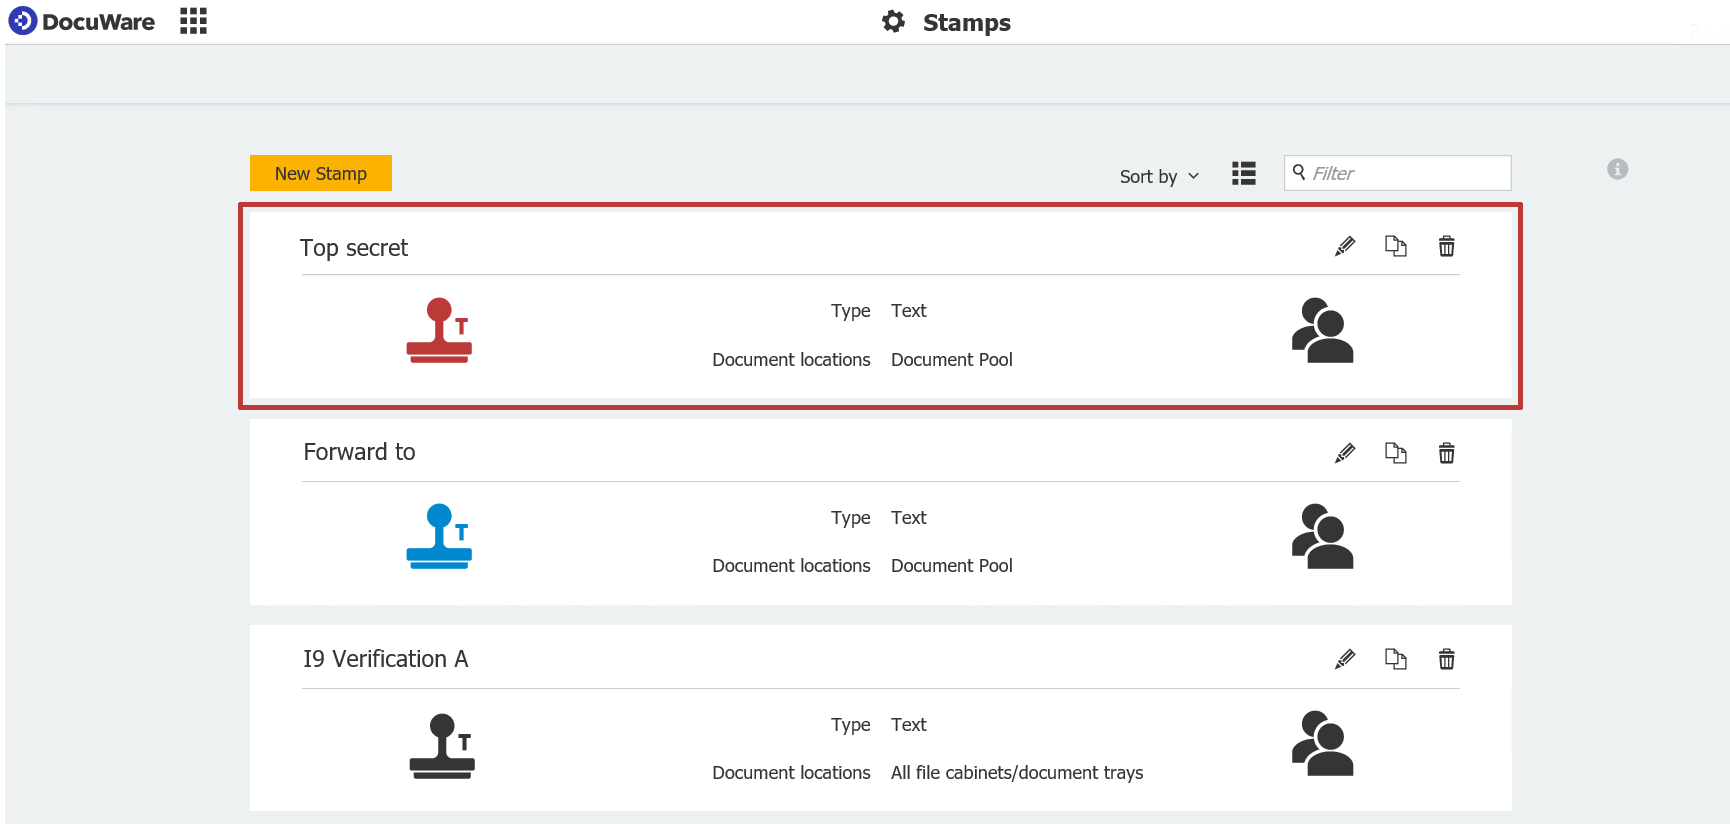Edit the I9 Verification A stamp
Screen dimensions: 1730x824
[1345, 659]
